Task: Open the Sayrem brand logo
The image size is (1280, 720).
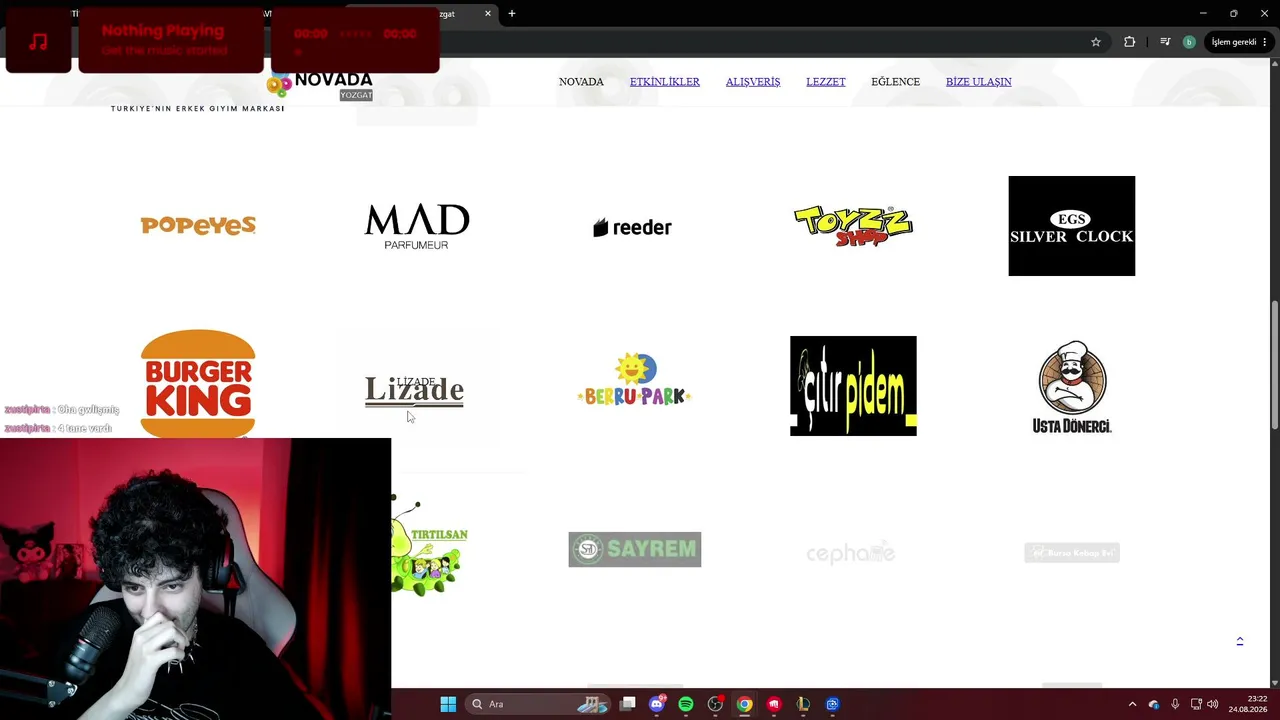Action: (635, 549)
